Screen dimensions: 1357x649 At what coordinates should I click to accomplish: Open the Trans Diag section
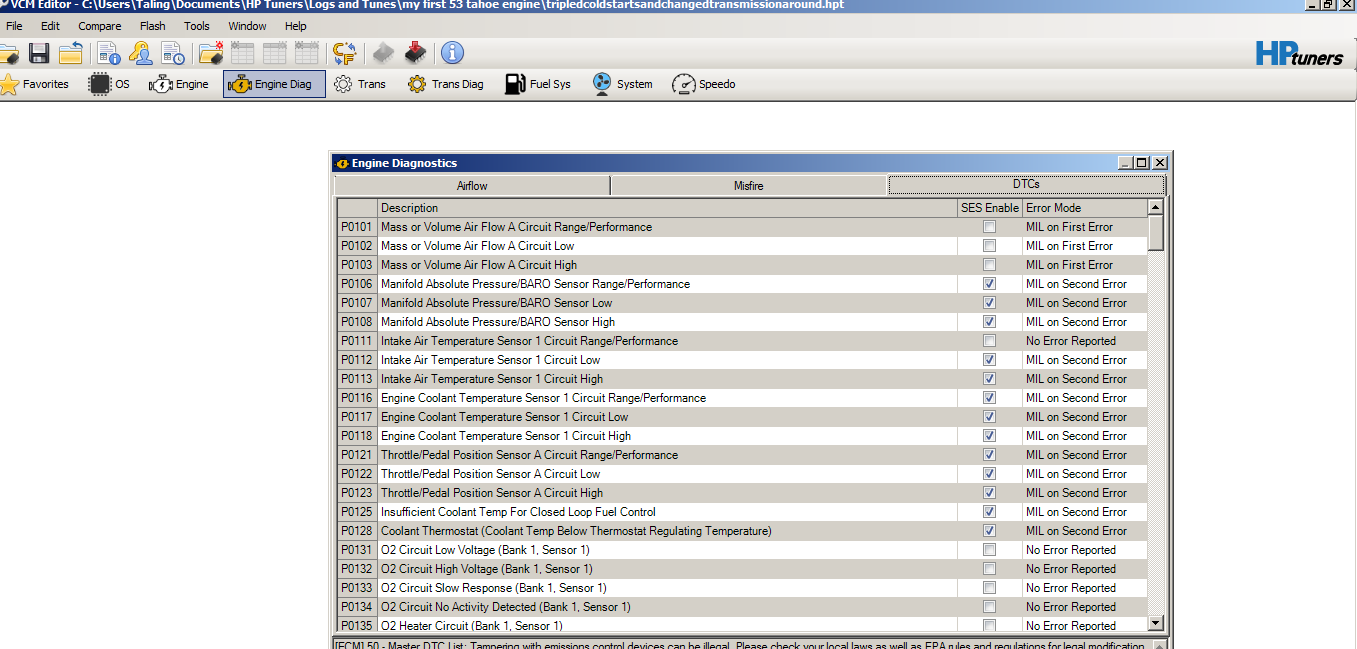coord(445,84)
